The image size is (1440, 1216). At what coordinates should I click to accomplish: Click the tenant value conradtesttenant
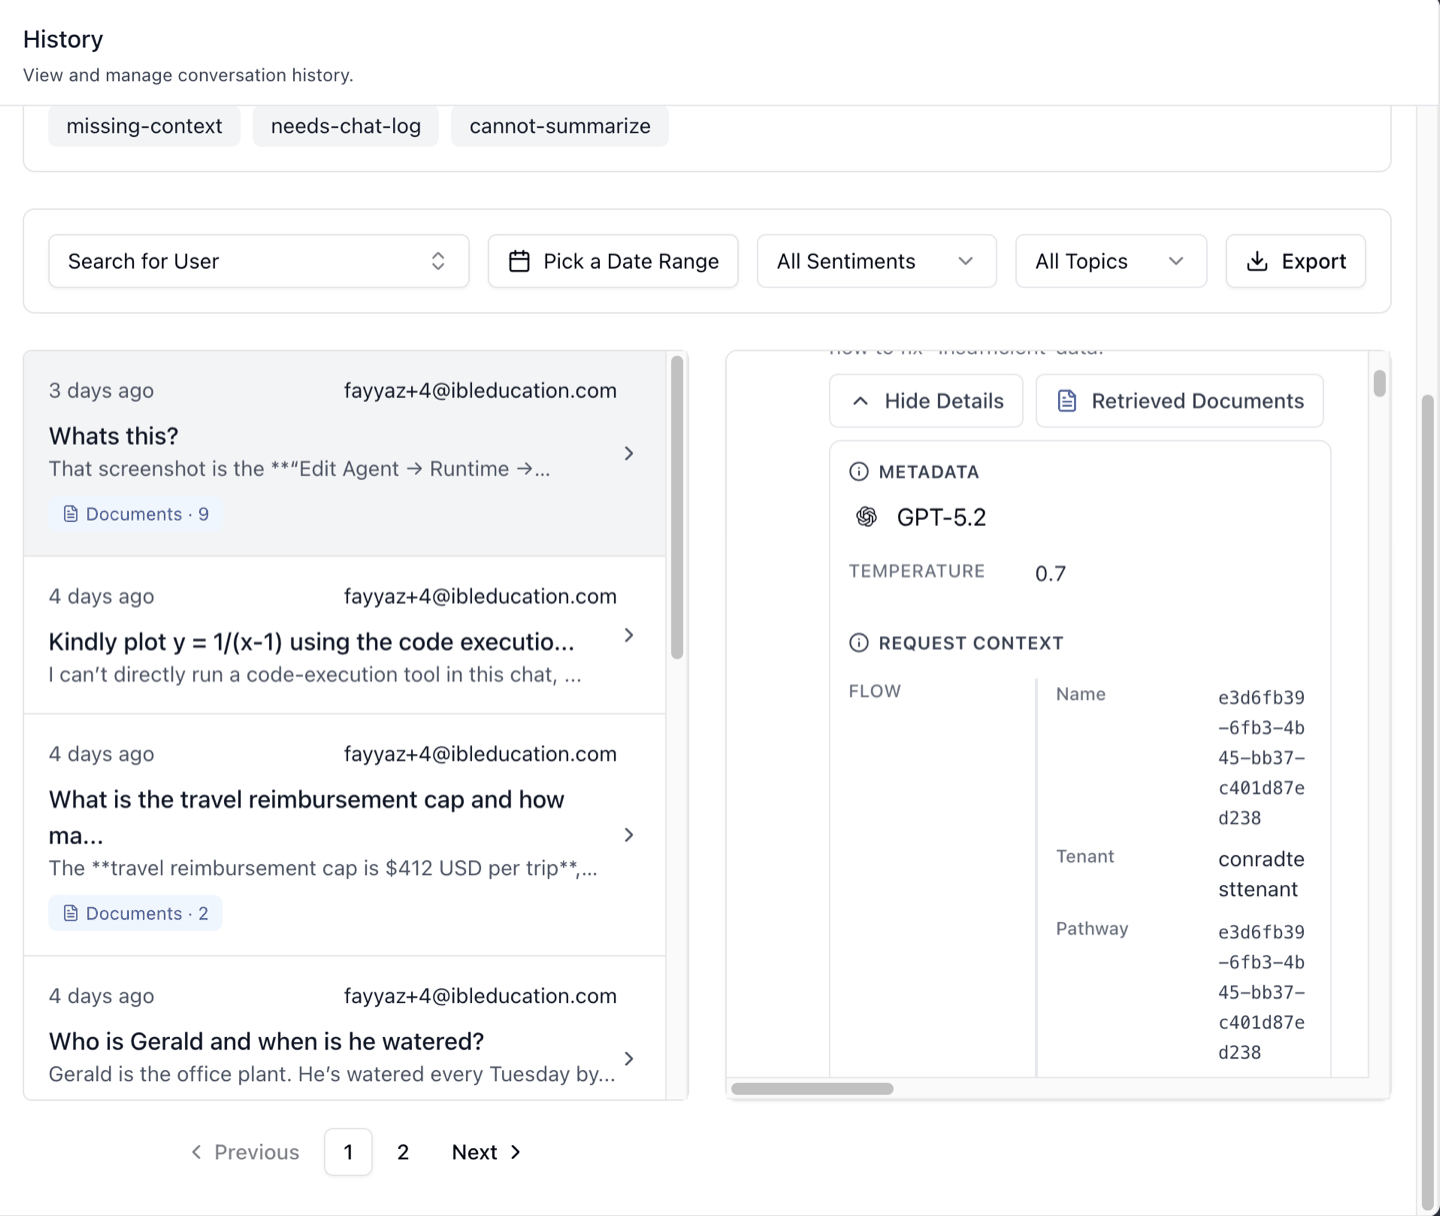point(1262,874)
